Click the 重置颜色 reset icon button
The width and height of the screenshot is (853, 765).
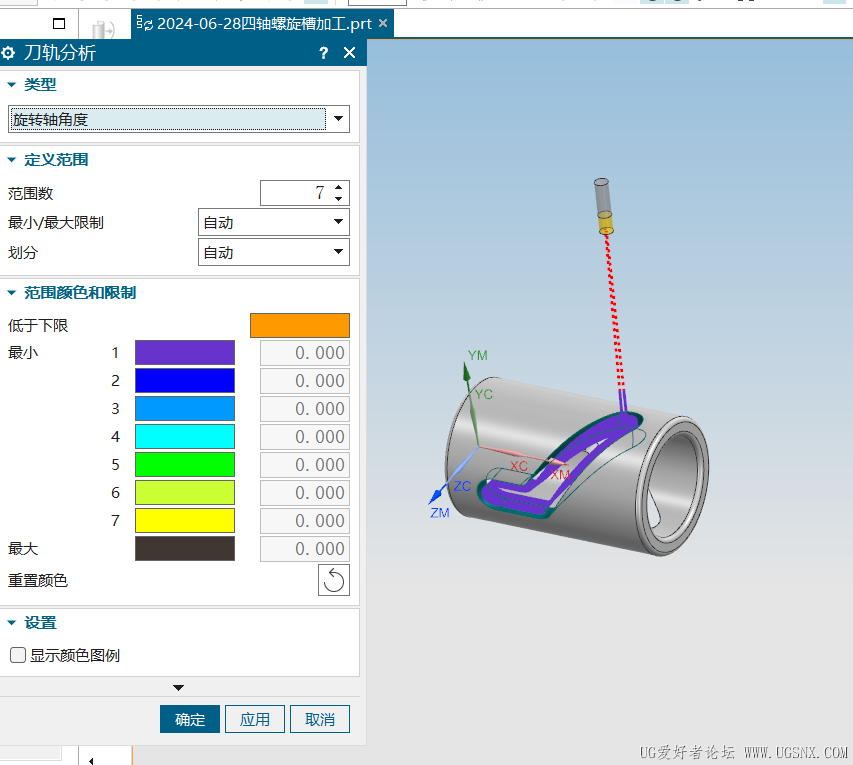(x=333, y=580)
